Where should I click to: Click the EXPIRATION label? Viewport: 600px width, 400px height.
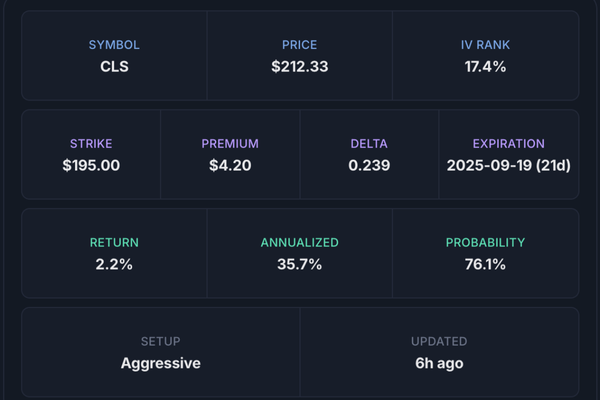point(508,144)
